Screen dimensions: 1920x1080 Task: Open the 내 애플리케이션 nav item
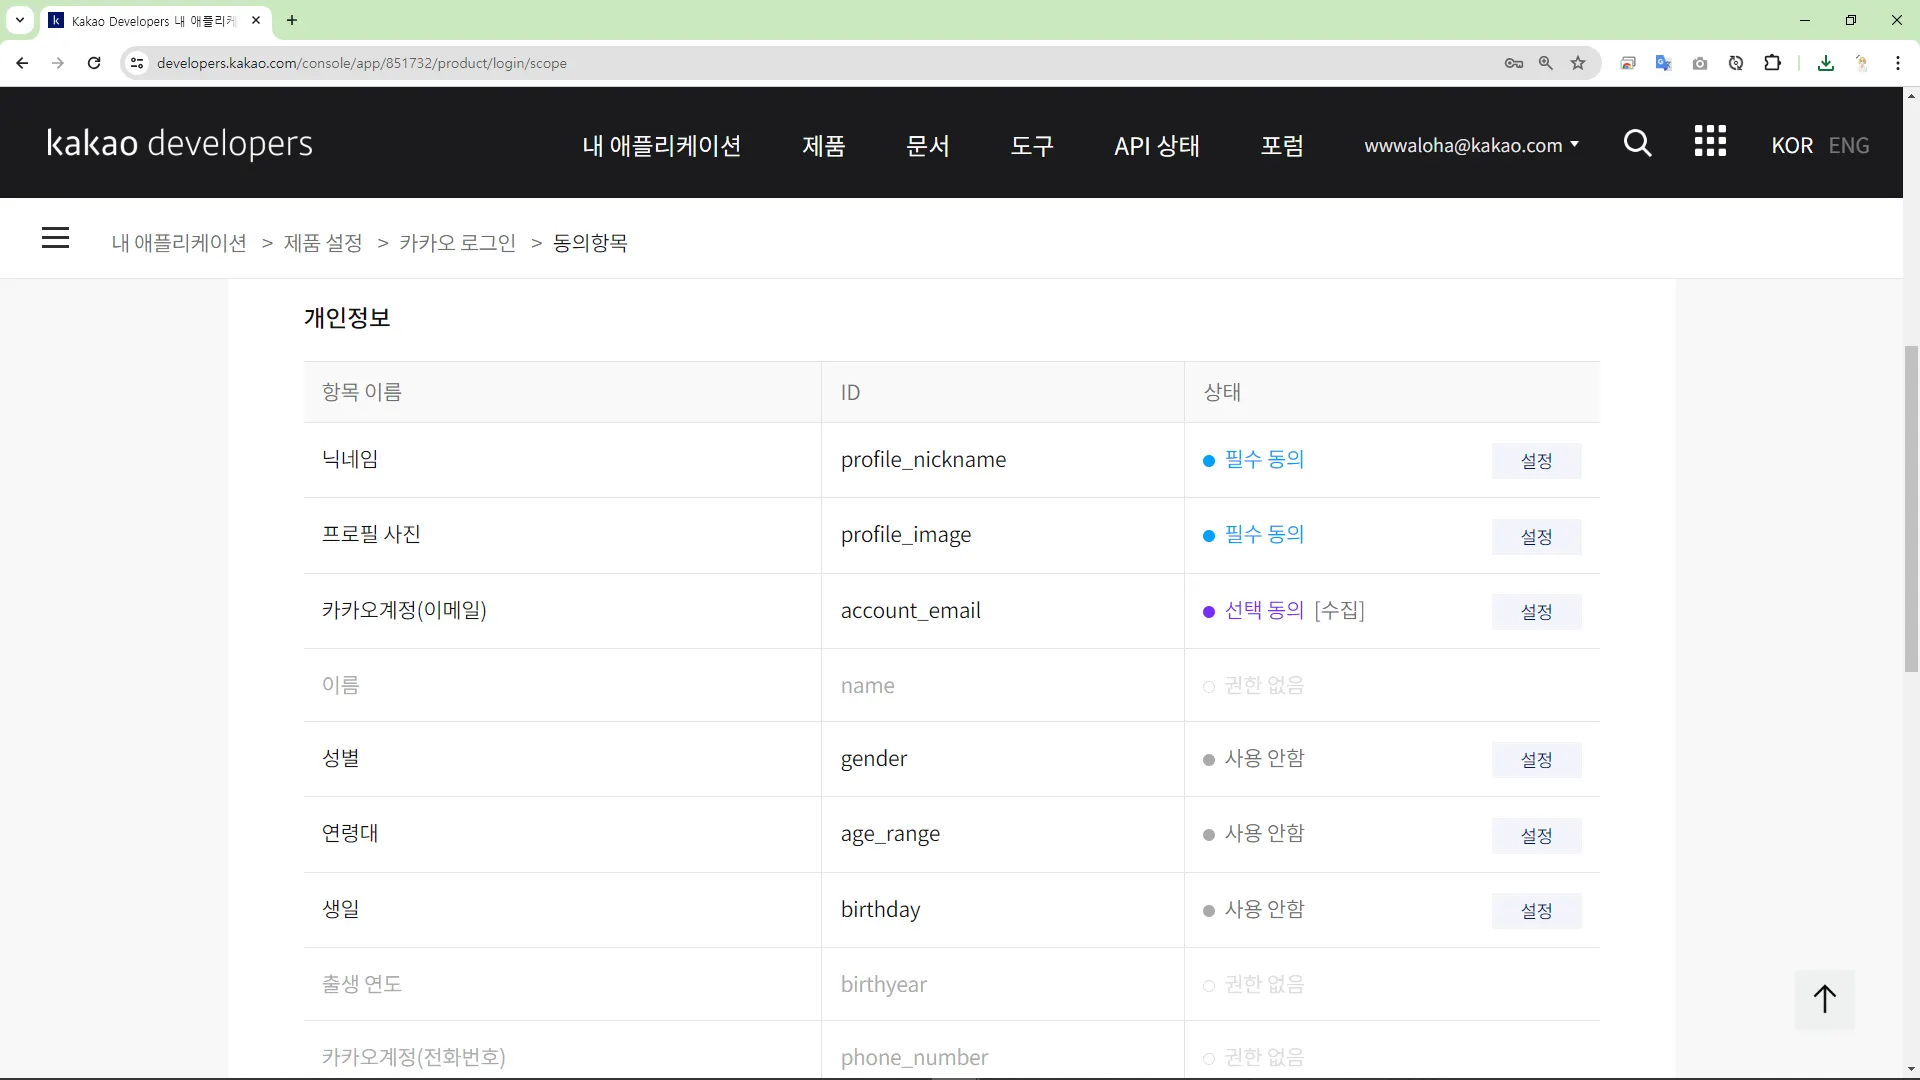[x=661, y=145]
